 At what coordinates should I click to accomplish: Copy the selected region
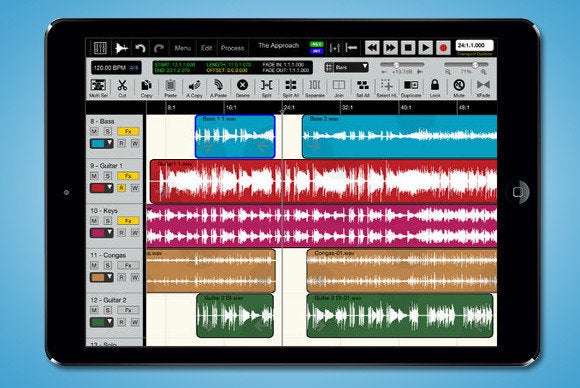click(146, 88)
